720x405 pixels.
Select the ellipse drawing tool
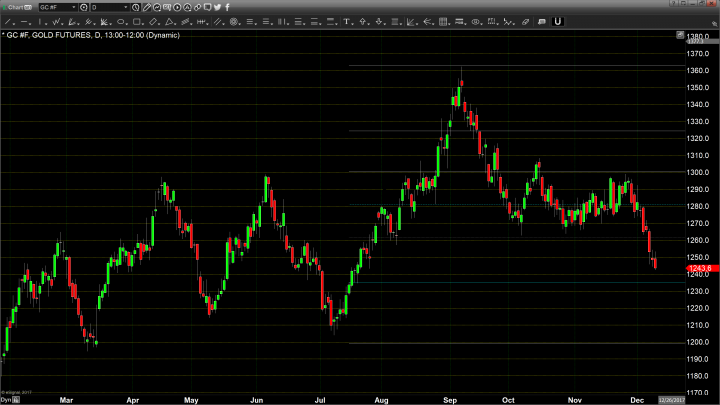click(121, 22)
